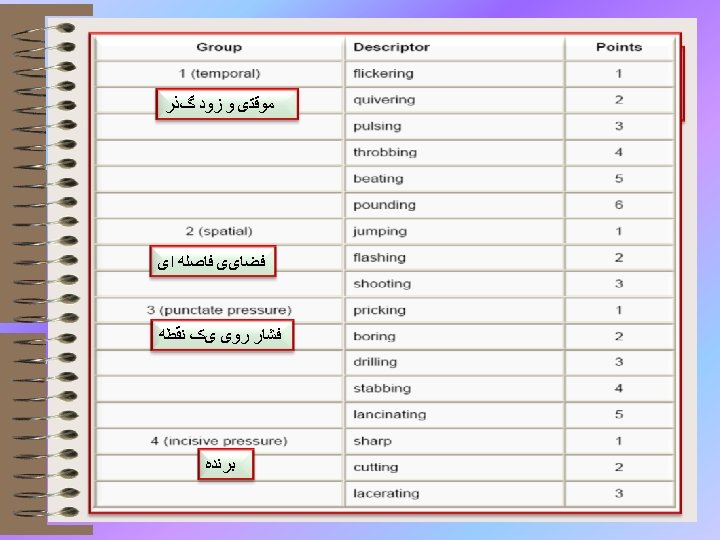Click points value 1 in flickering row

(619, 73)
